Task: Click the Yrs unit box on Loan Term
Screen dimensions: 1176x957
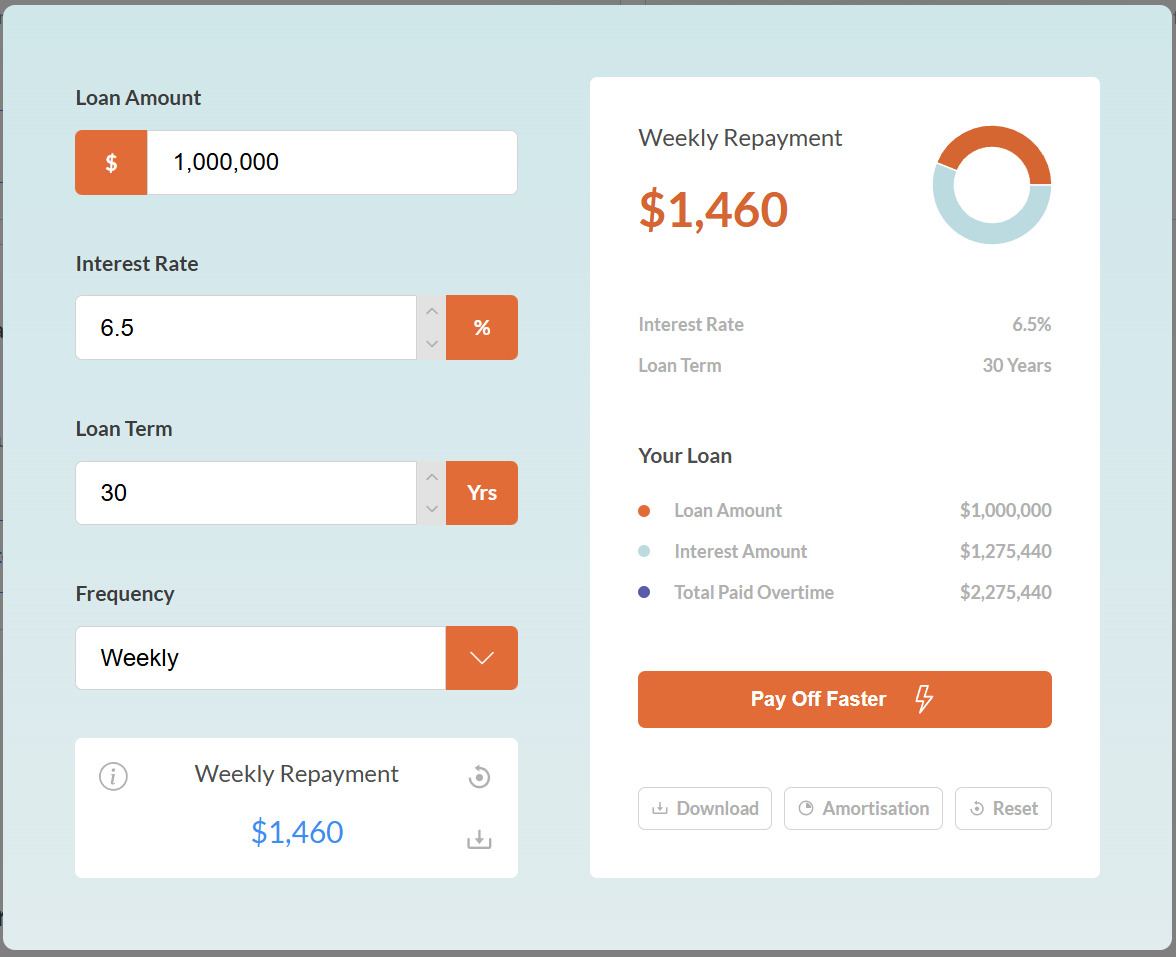Action: [482, 493]
